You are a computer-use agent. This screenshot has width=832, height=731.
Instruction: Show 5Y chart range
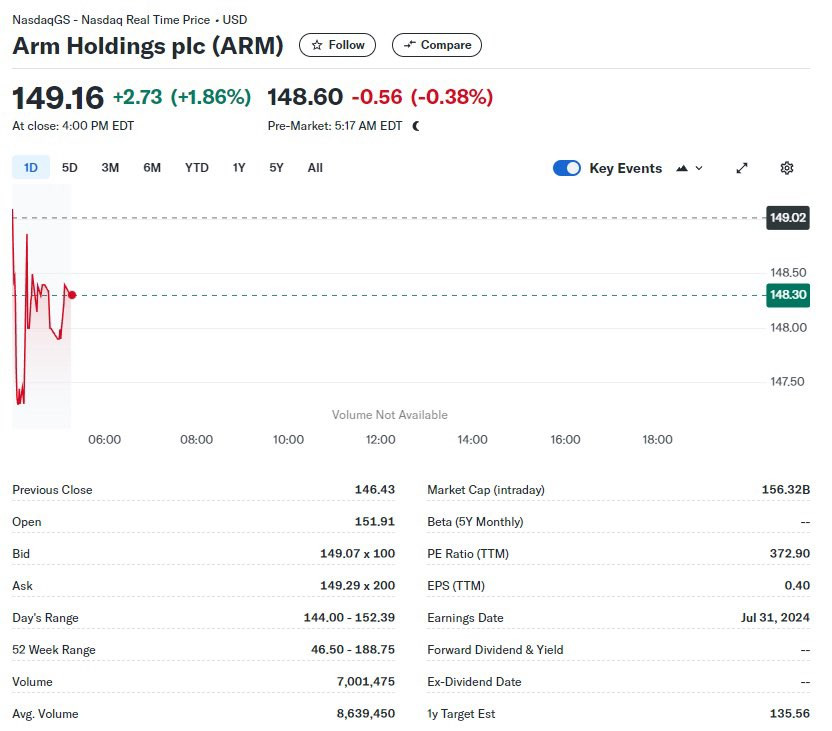(276, 168)
